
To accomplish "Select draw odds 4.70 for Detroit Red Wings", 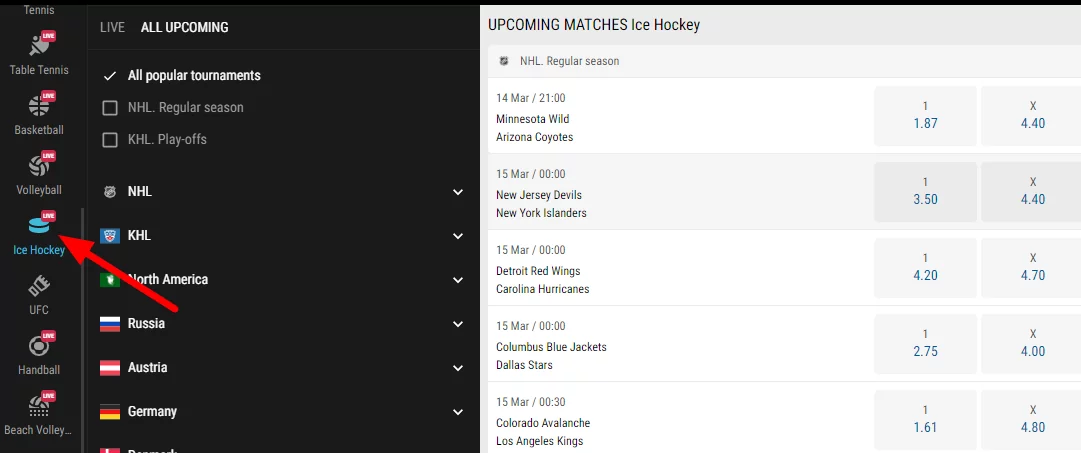I will click(1032, 267).
